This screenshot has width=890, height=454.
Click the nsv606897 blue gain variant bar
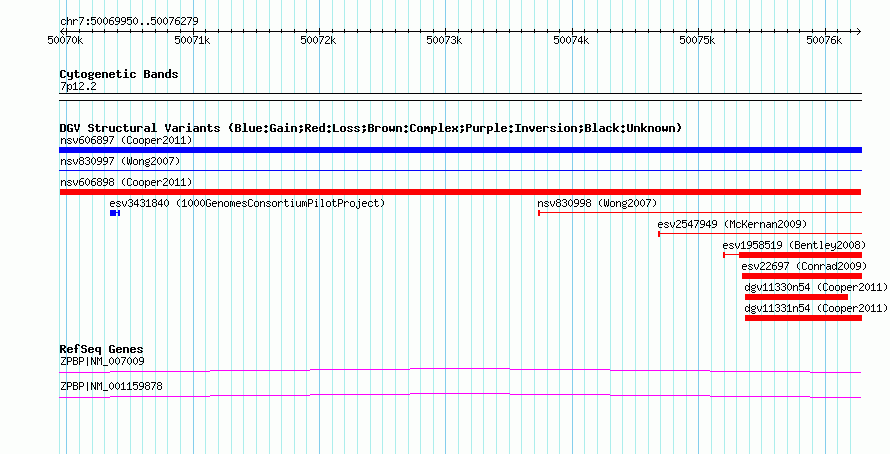[460, 150]
